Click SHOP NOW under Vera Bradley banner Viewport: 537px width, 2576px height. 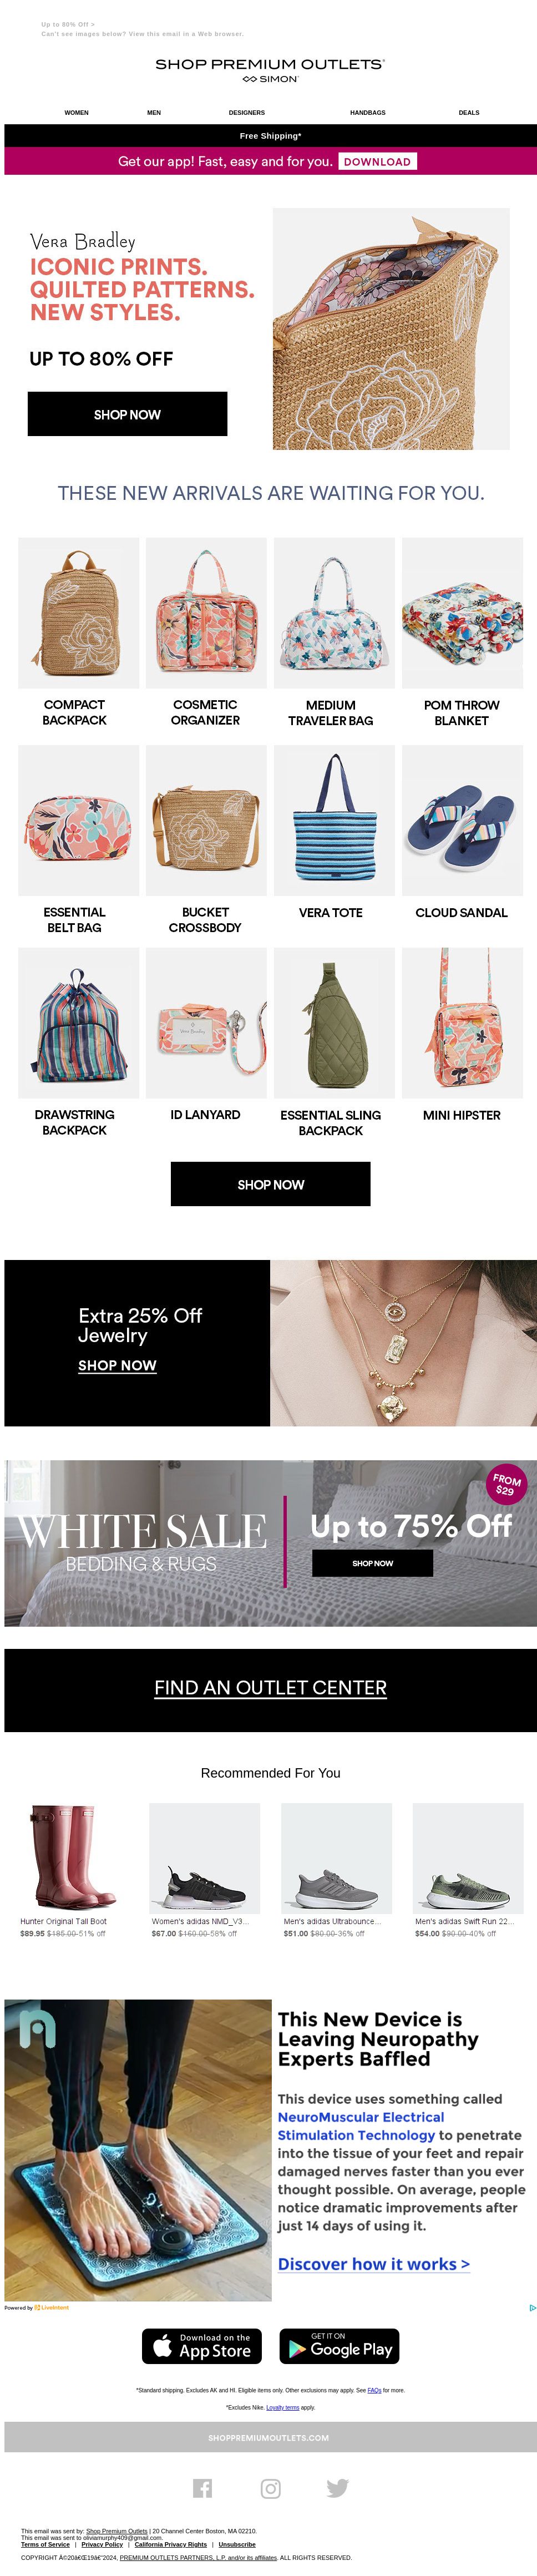tap(127, 414)
